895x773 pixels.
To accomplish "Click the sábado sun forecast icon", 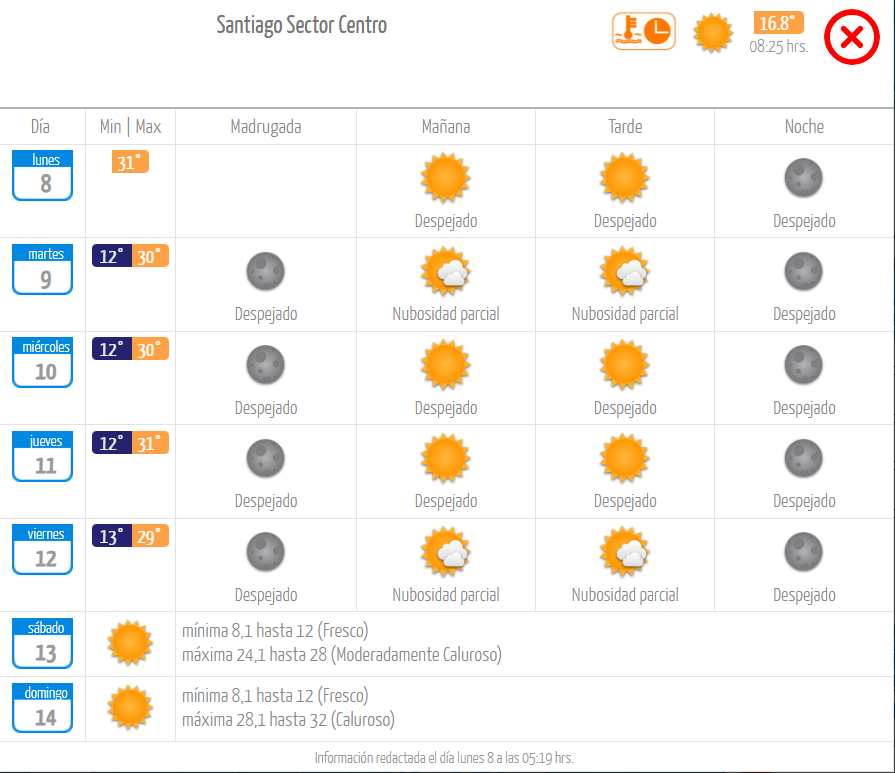I will pyautogui.click(x=130, y=643).
